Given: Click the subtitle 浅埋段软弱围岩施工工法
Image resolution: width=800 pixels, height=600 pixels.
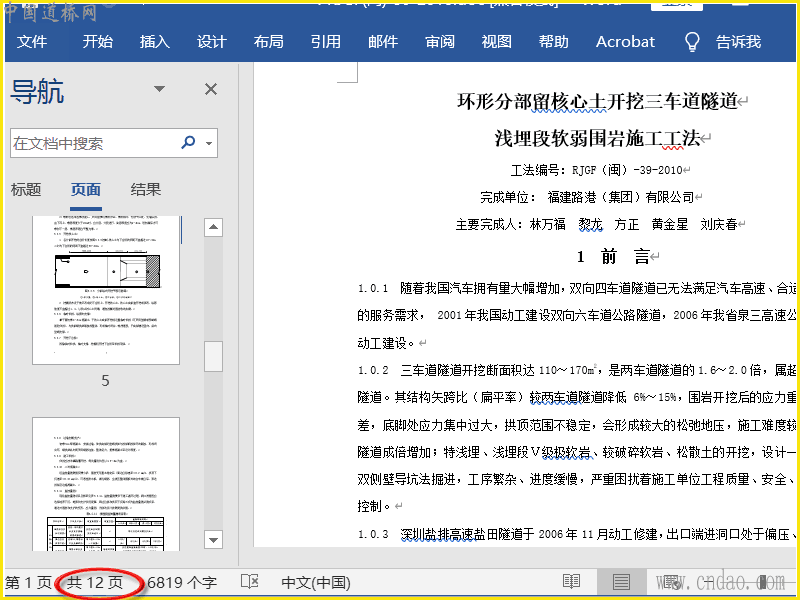Looking at the screenshot, I should 598,138.
